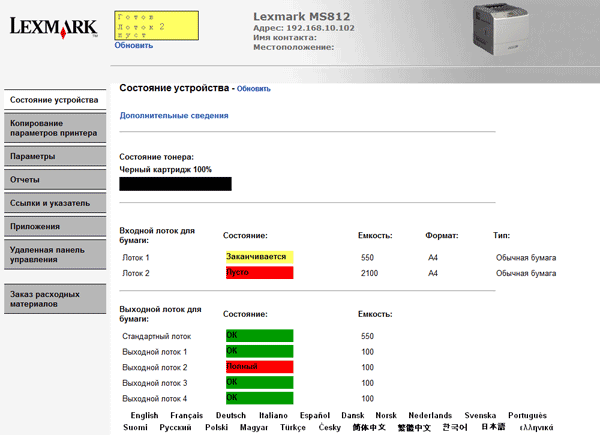The height and width of the screenshot is (435, 600).
Task: Click red Полный status for Выходной лоток 2
Action: click(x=259, y=367)
